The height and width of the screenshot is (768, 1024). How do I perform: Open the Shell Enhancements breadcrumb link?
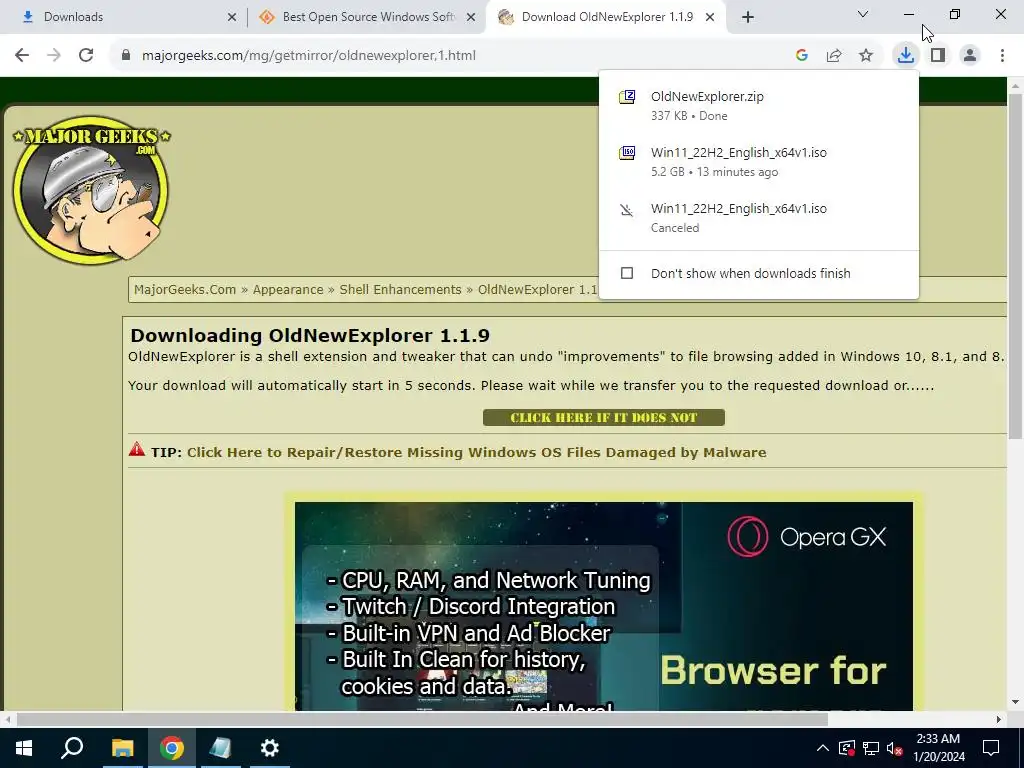(x=400, y=289)
